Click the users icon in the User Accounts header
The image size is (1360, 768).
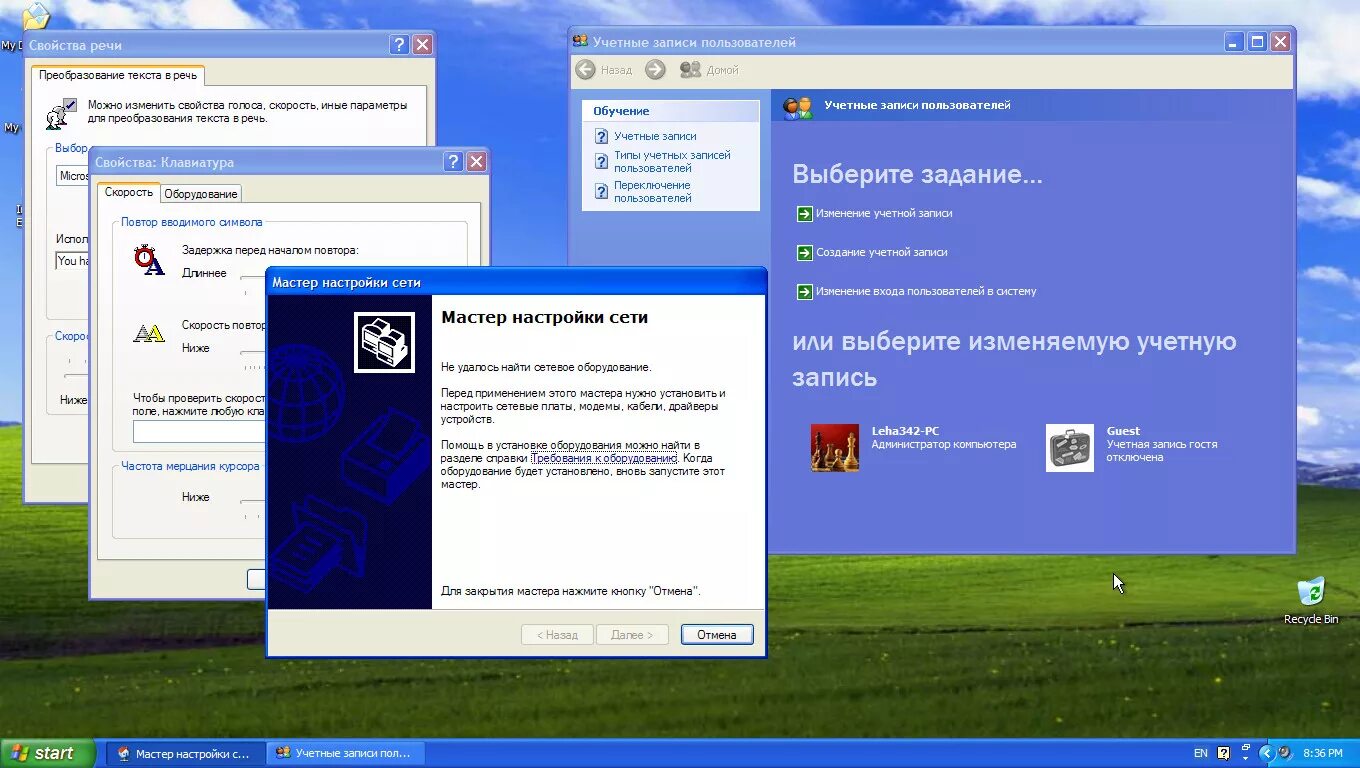click(797, 106)
